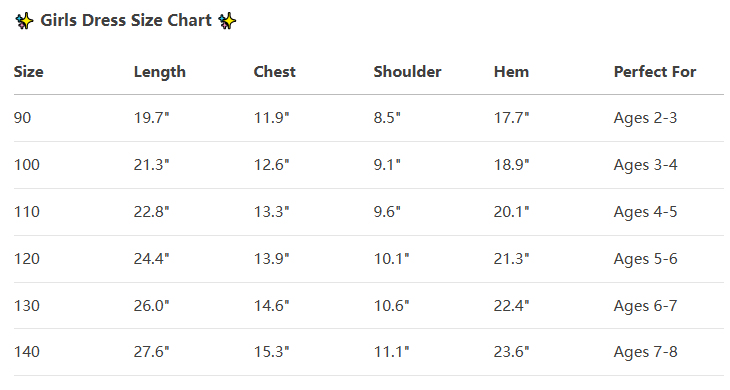Click the 23.6" hem value
The width and height of the screenshot is (730, 390).
pyautogui.click(x=511, y=351)
